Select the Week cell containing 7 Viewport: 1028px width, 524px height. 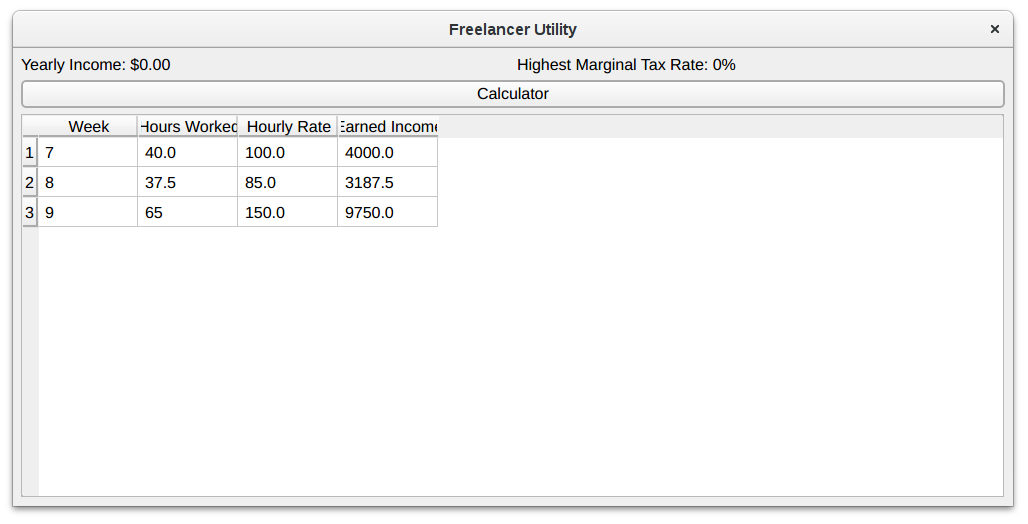click(x=88, y=153)
